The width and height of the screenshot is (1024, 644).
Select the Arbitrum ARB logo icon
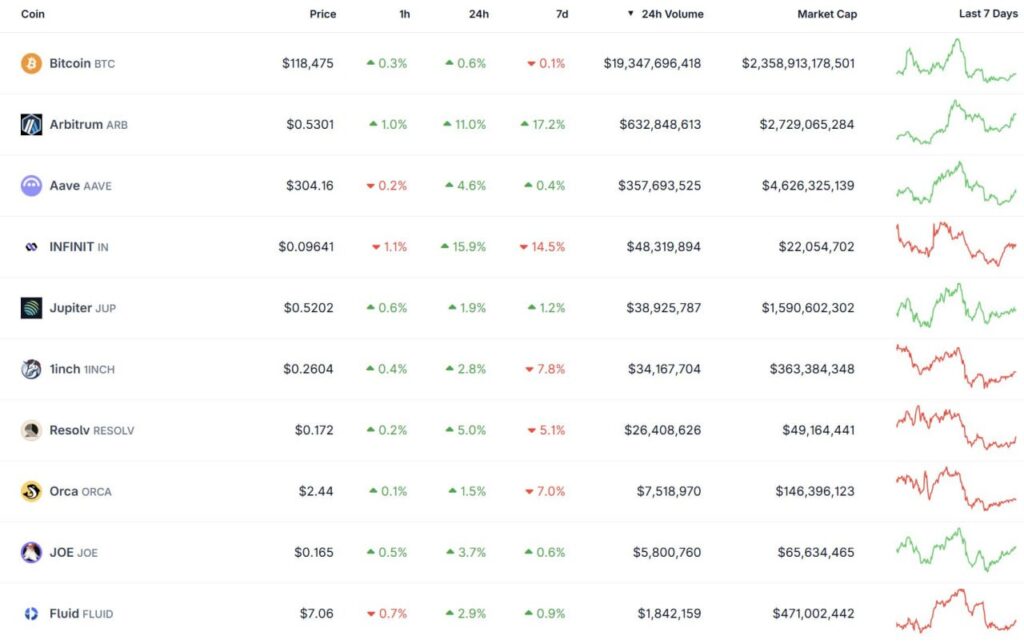pyautogui.click(x=31, y=124)
